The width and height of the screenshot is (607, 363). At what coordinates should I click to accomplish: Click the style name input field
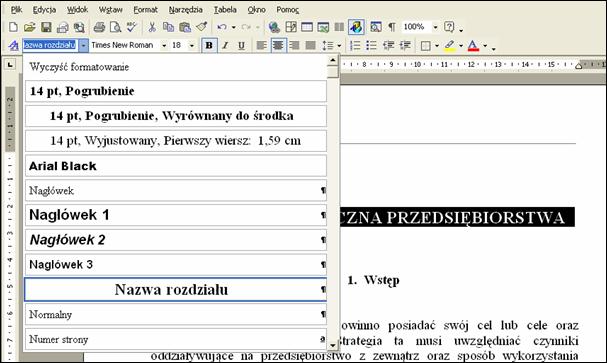point(50,45)
